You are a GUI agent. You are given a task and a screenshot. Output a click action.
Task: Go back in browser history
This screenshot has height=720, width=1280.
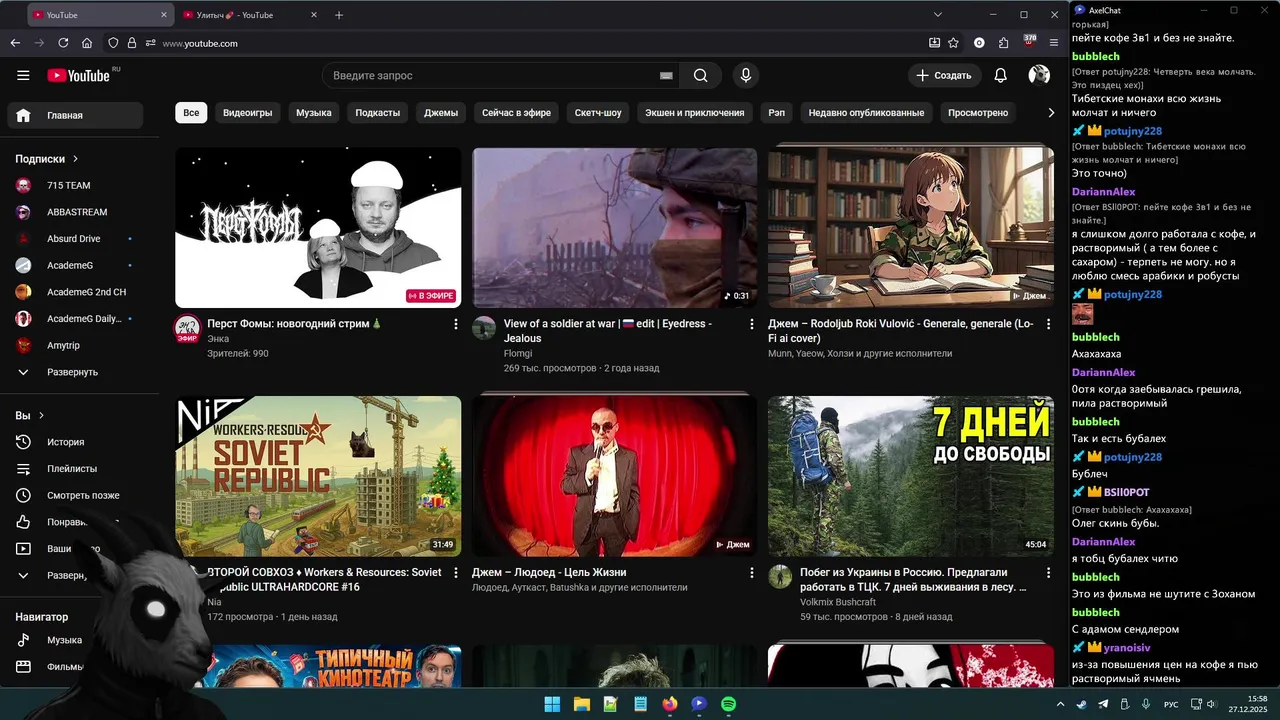tap(15, 43)
